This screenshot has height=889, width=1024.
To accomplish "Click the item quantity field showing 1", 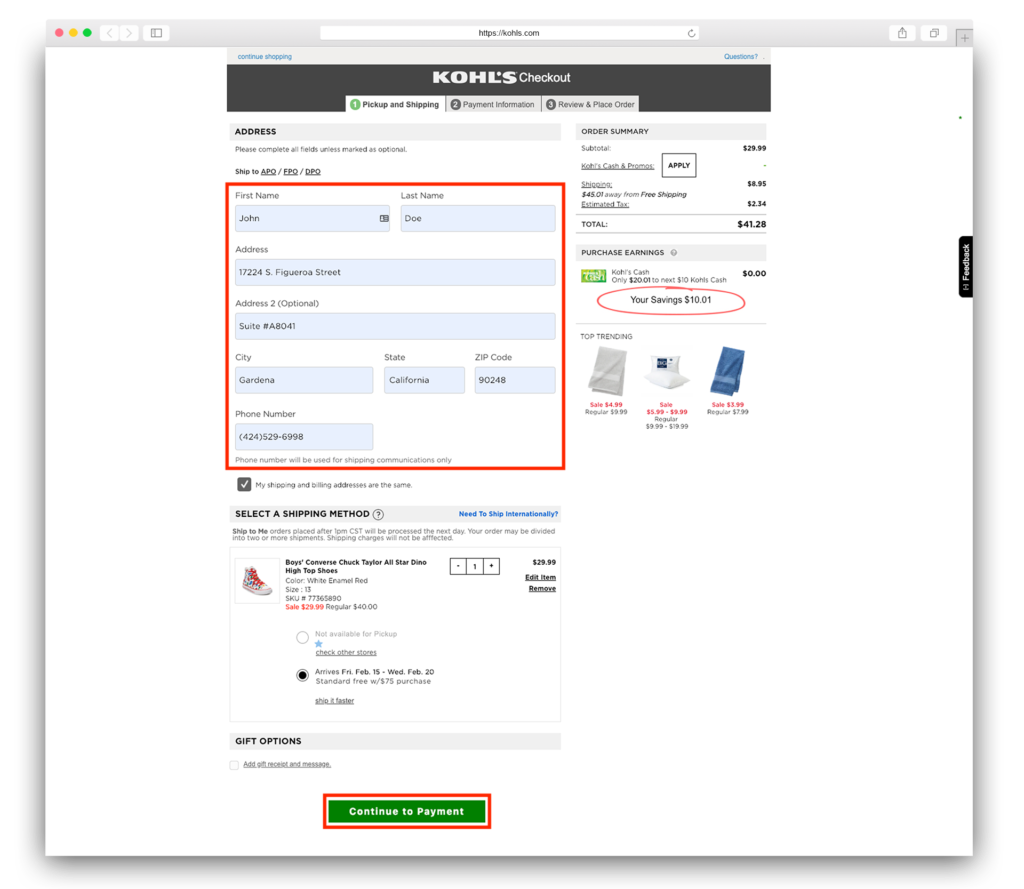I will [475, 566].
